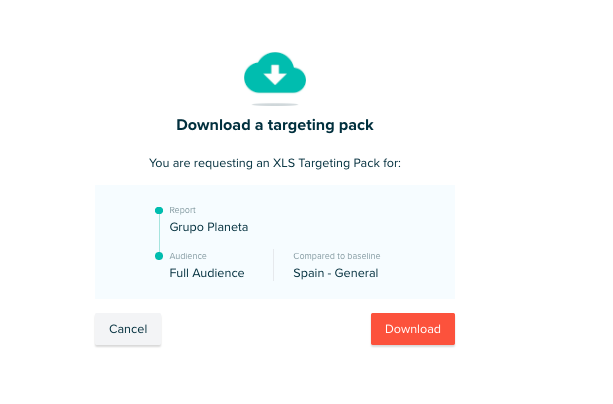
Task: Click the word Planeta in the report name
Action: point(226,227)
